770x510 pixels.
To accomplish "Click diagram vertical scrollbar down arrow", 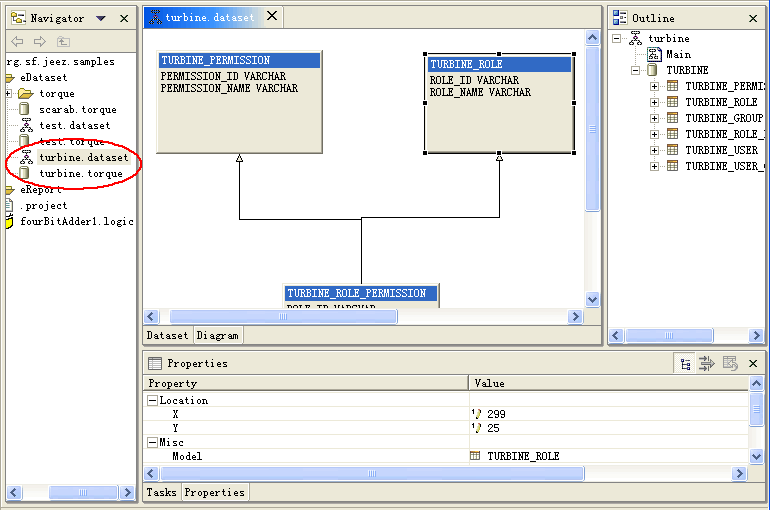I will 593,299.
